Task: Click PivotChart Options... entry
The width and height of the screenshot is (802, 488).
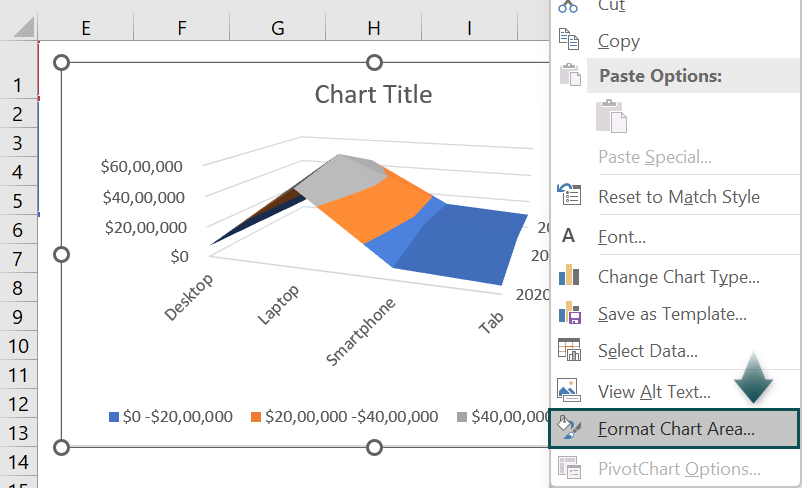Action: point(679,469)
